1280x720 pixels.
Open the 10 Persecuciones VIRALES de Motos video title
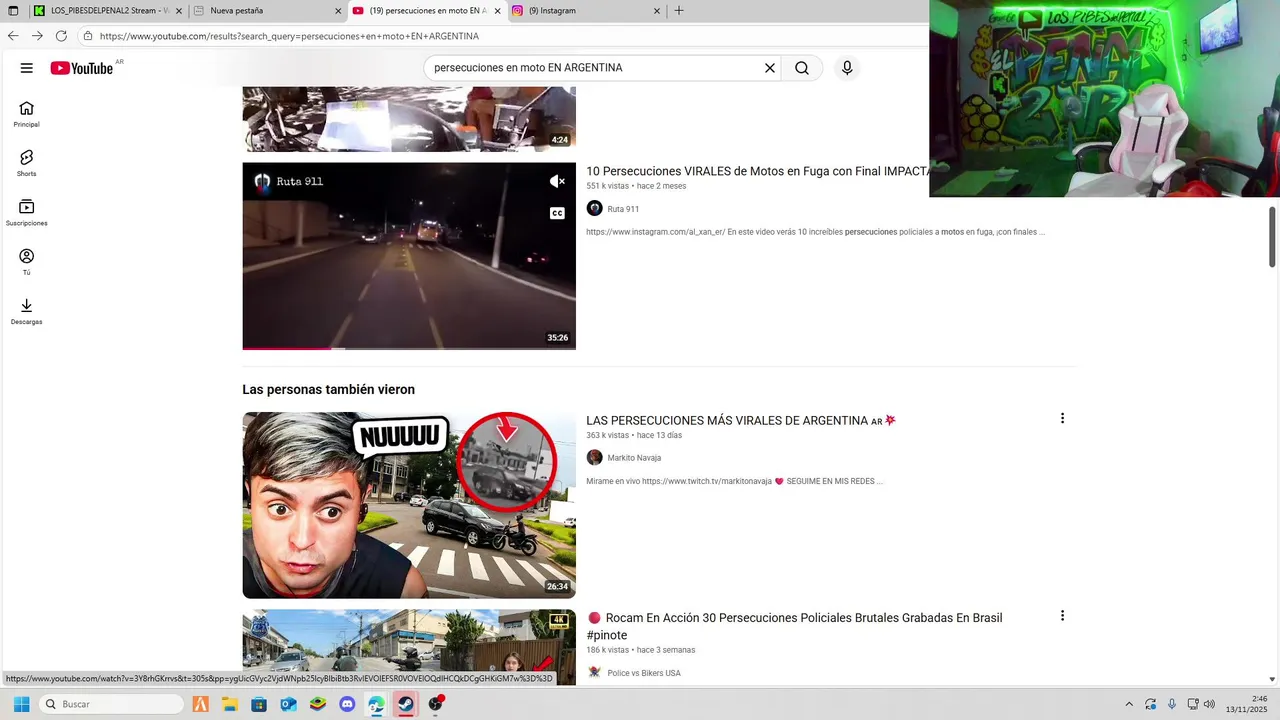coord(758,171)
